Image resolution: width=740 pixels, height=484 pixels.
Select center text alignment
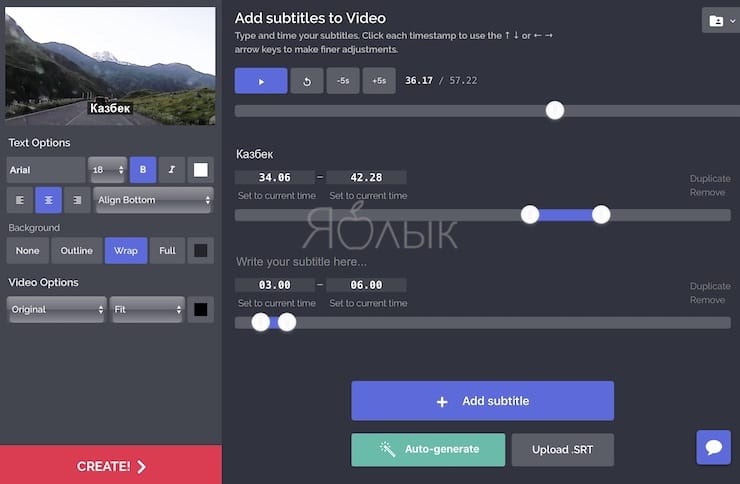[49, 200]
